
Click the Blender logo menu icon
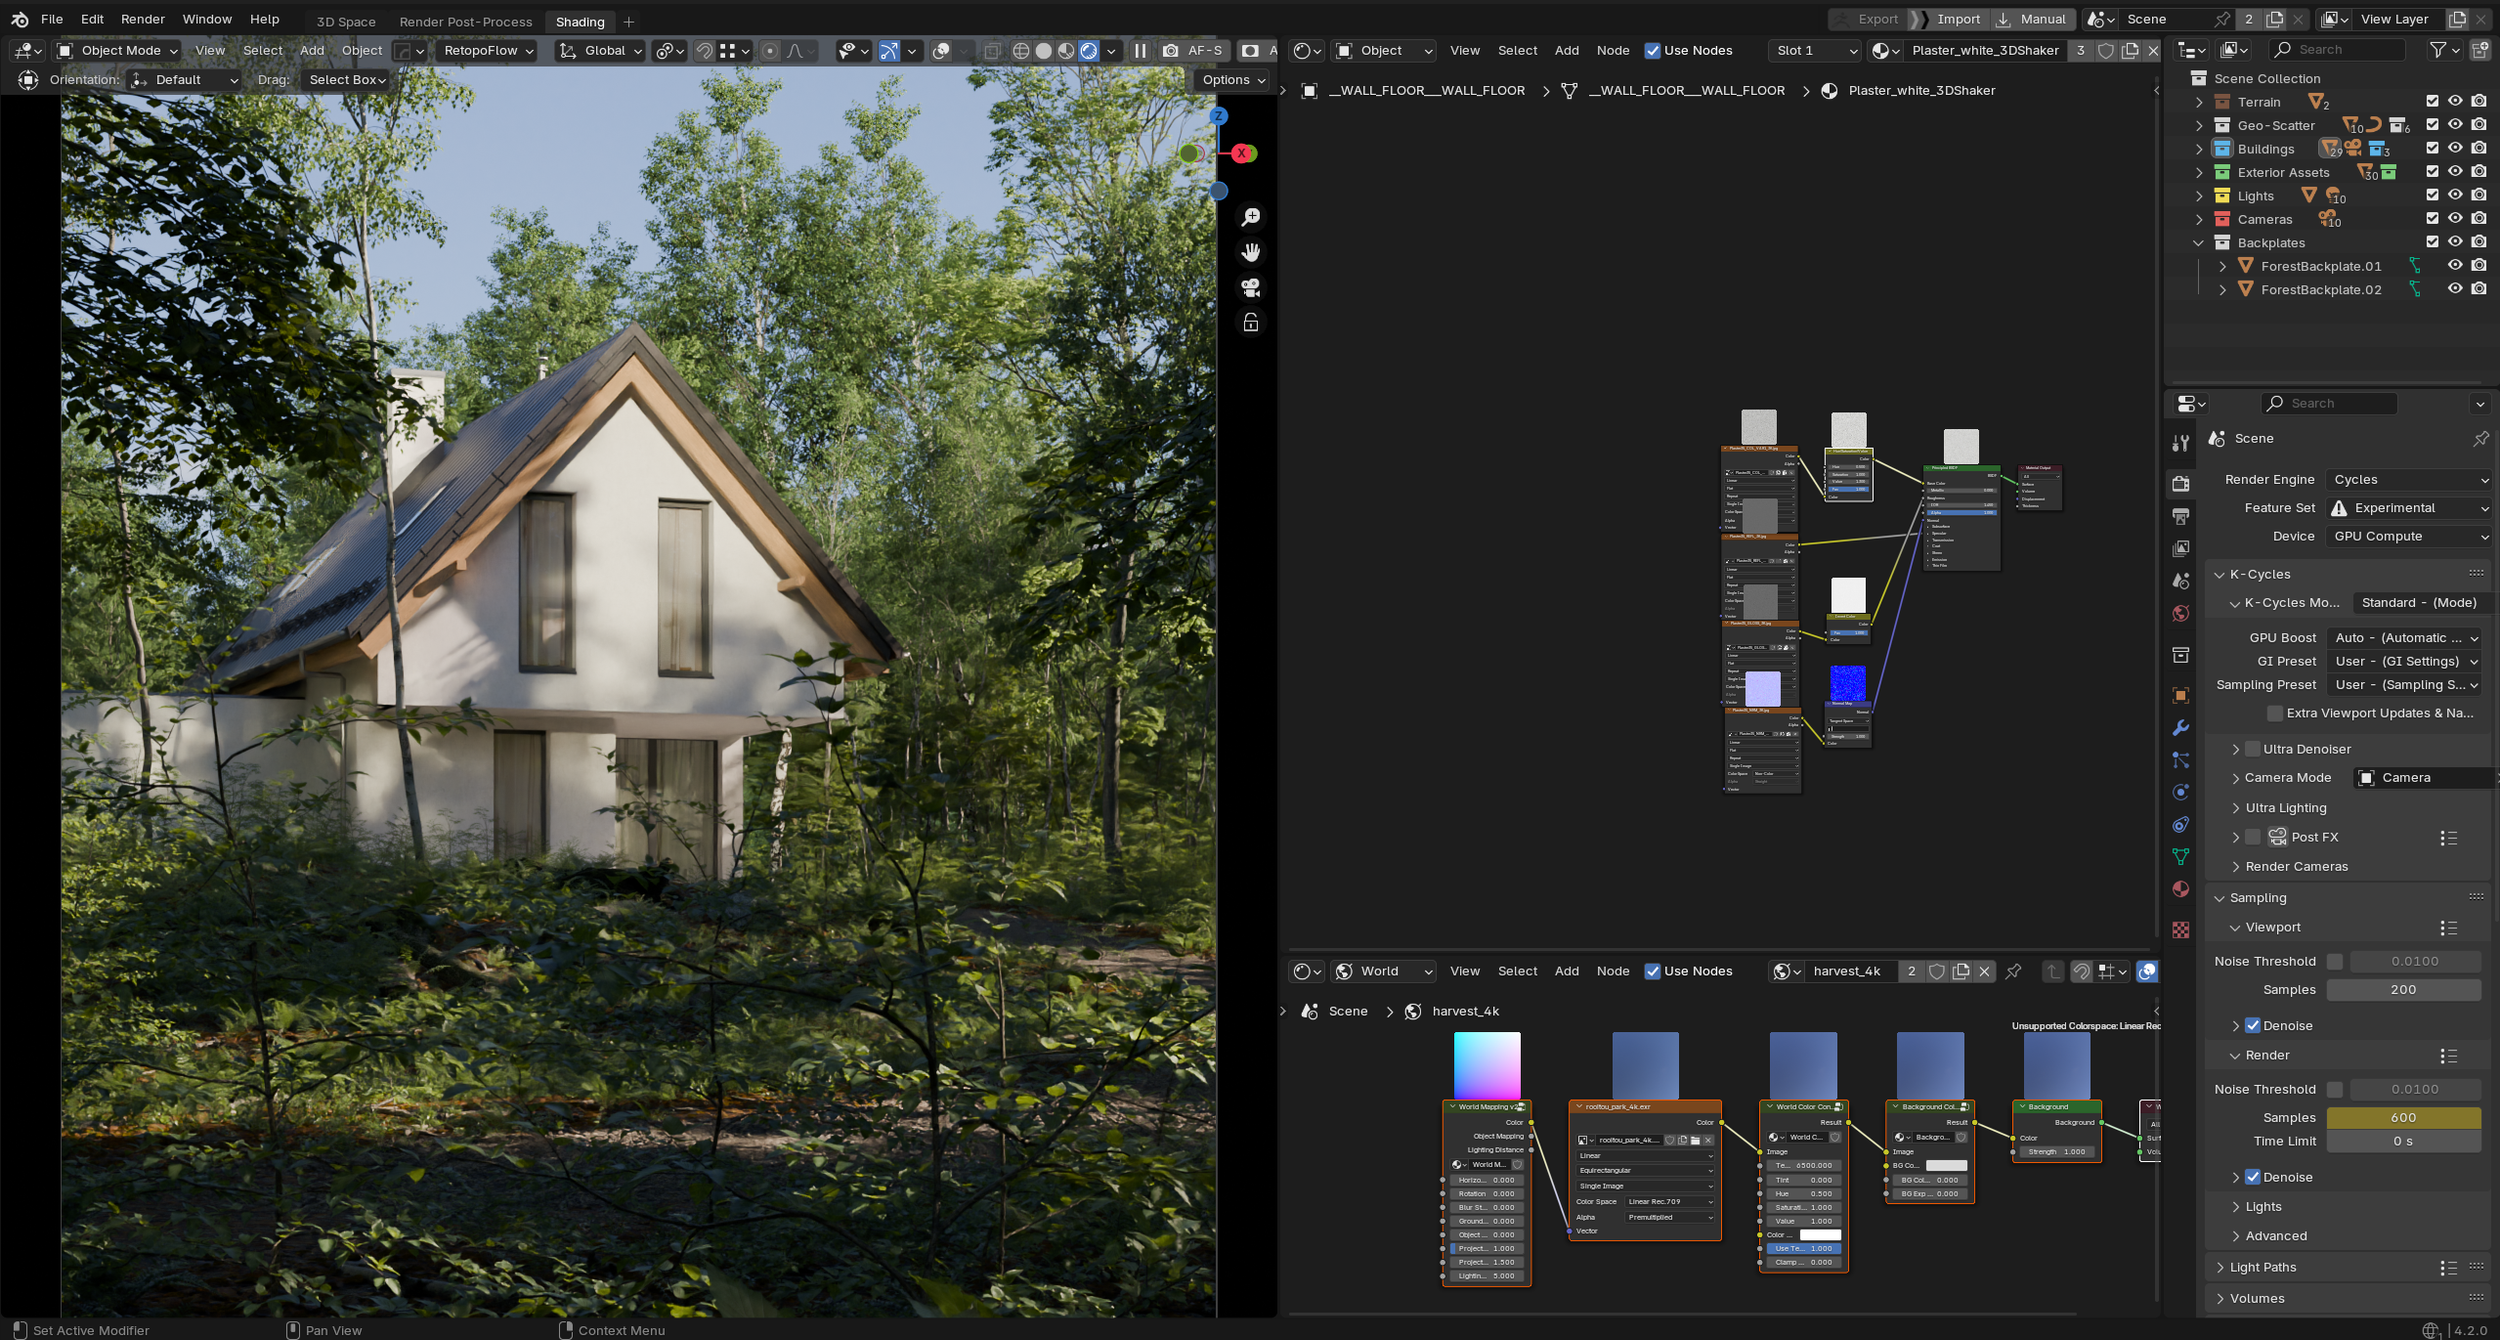pos(19,19)
